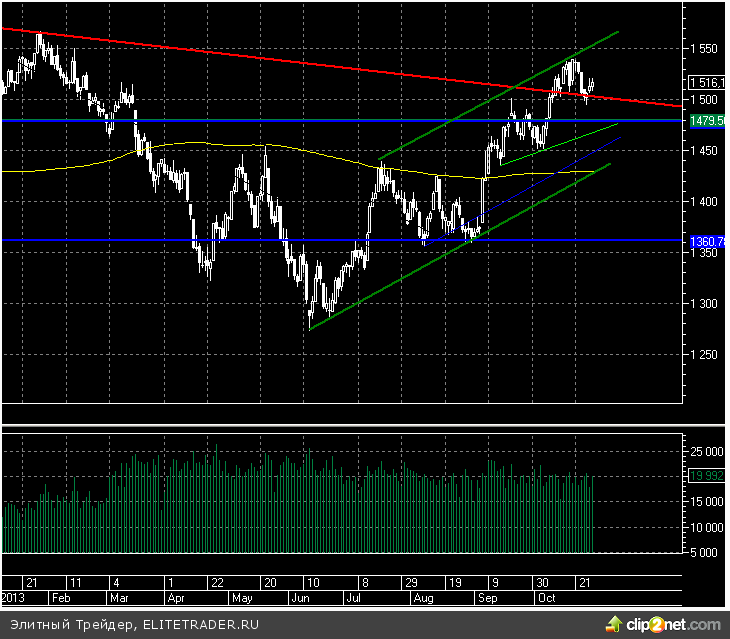Click the clip2net.com text link
The width and height of the screenshot is (730, 639).
coord(671,626)
